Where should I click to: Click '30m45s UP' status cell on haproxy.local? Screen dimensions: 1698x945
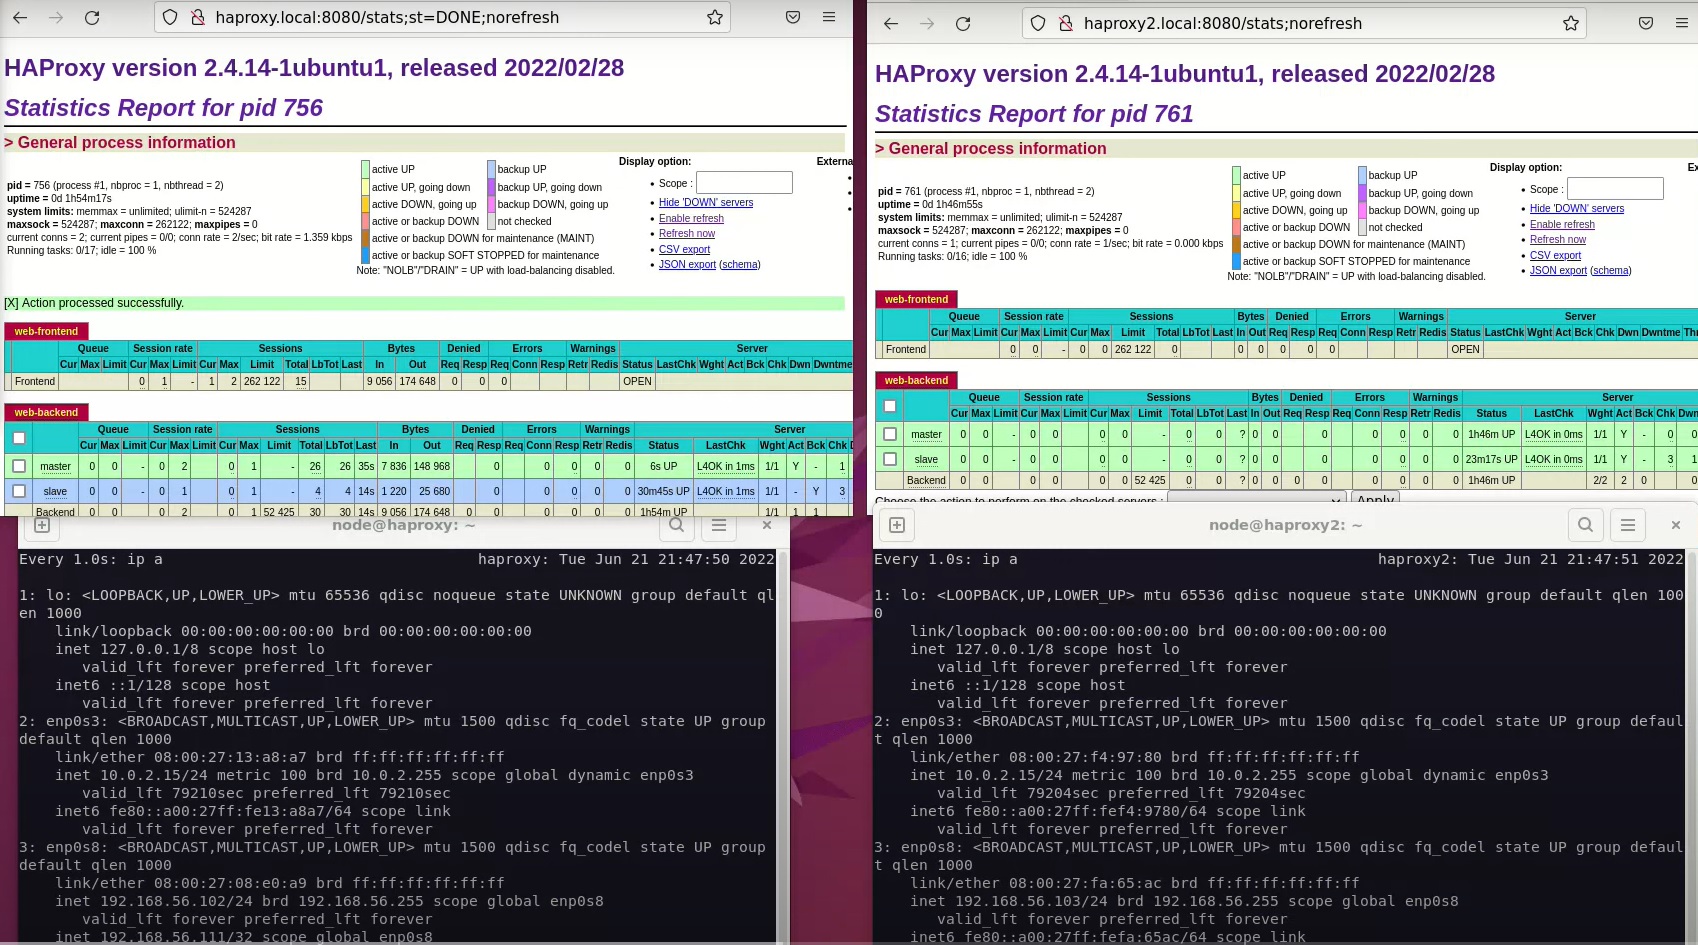[663, 491]
